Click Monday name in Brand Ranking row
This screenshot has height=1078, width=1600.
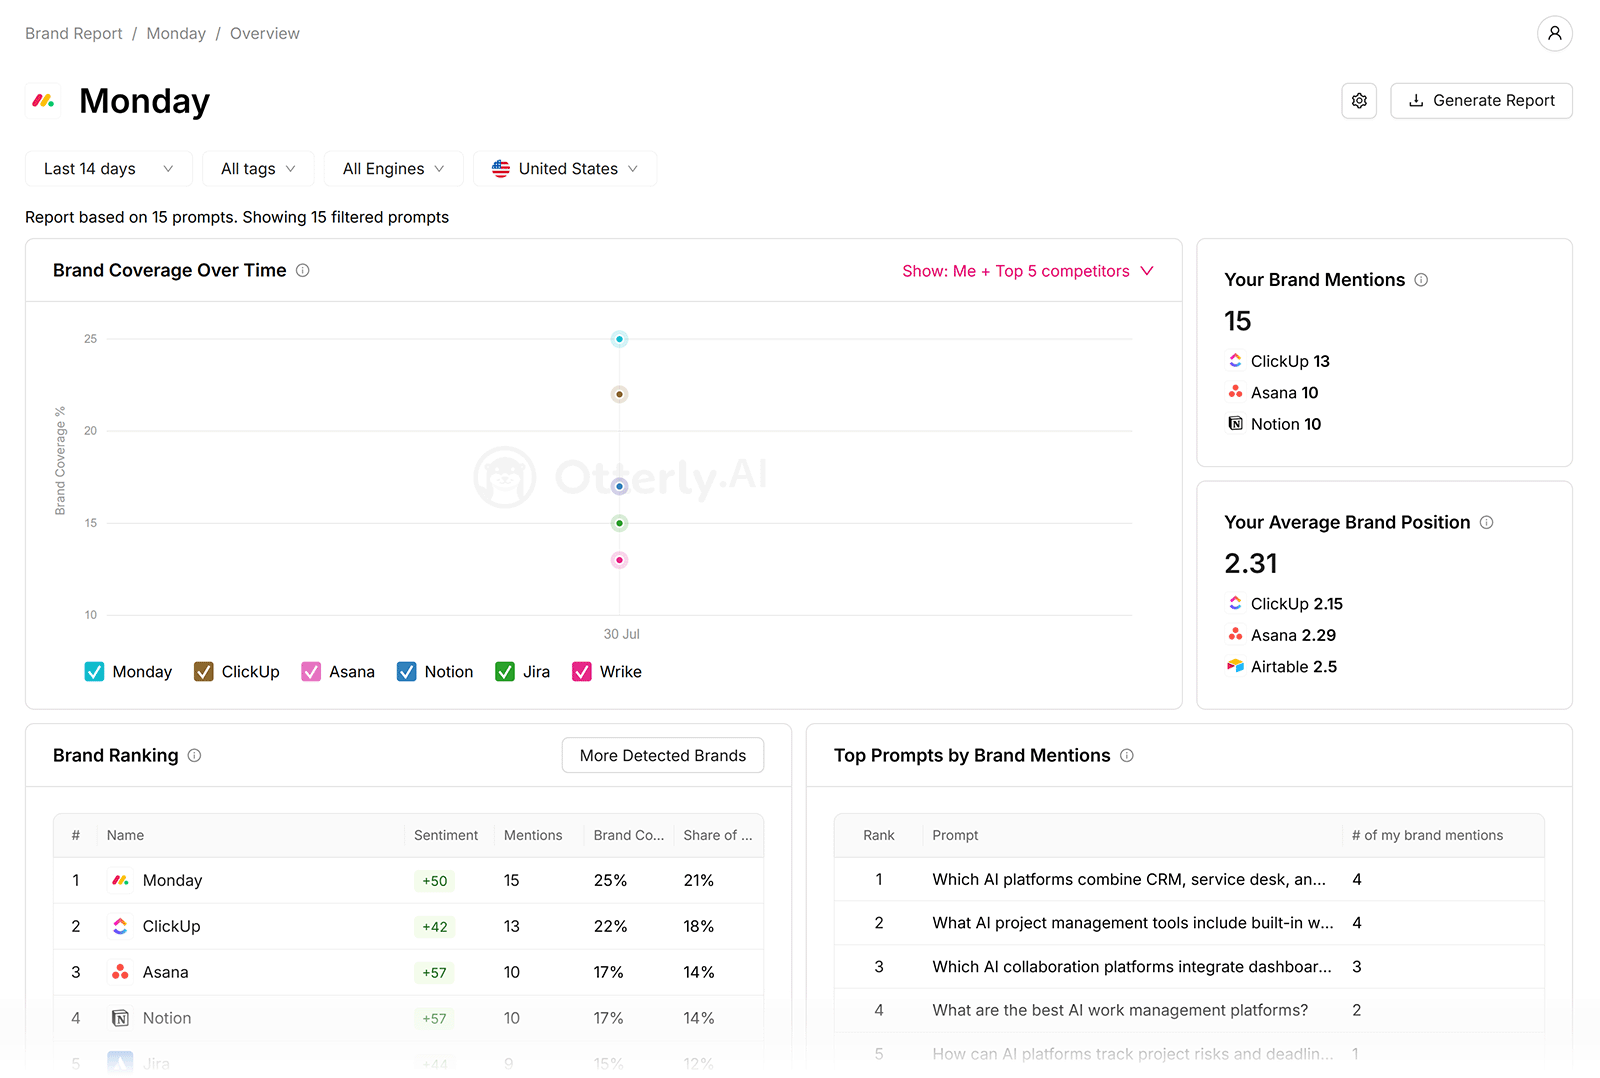coord(172,880)
